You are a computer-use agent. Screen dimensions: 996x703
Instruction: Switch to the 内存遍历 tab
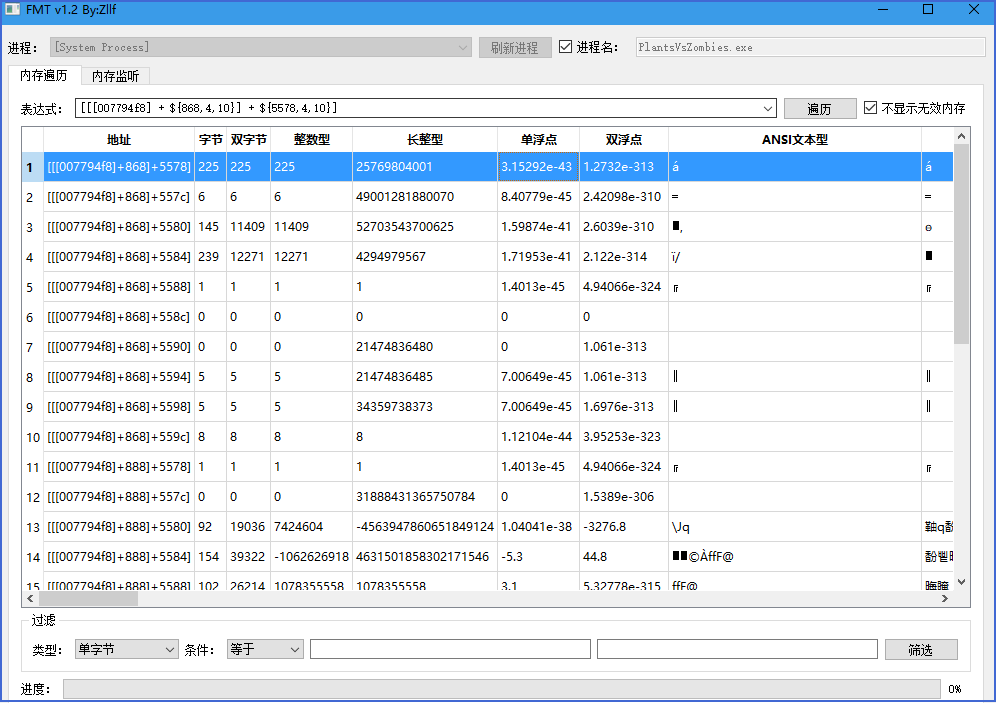pos(44,76)
